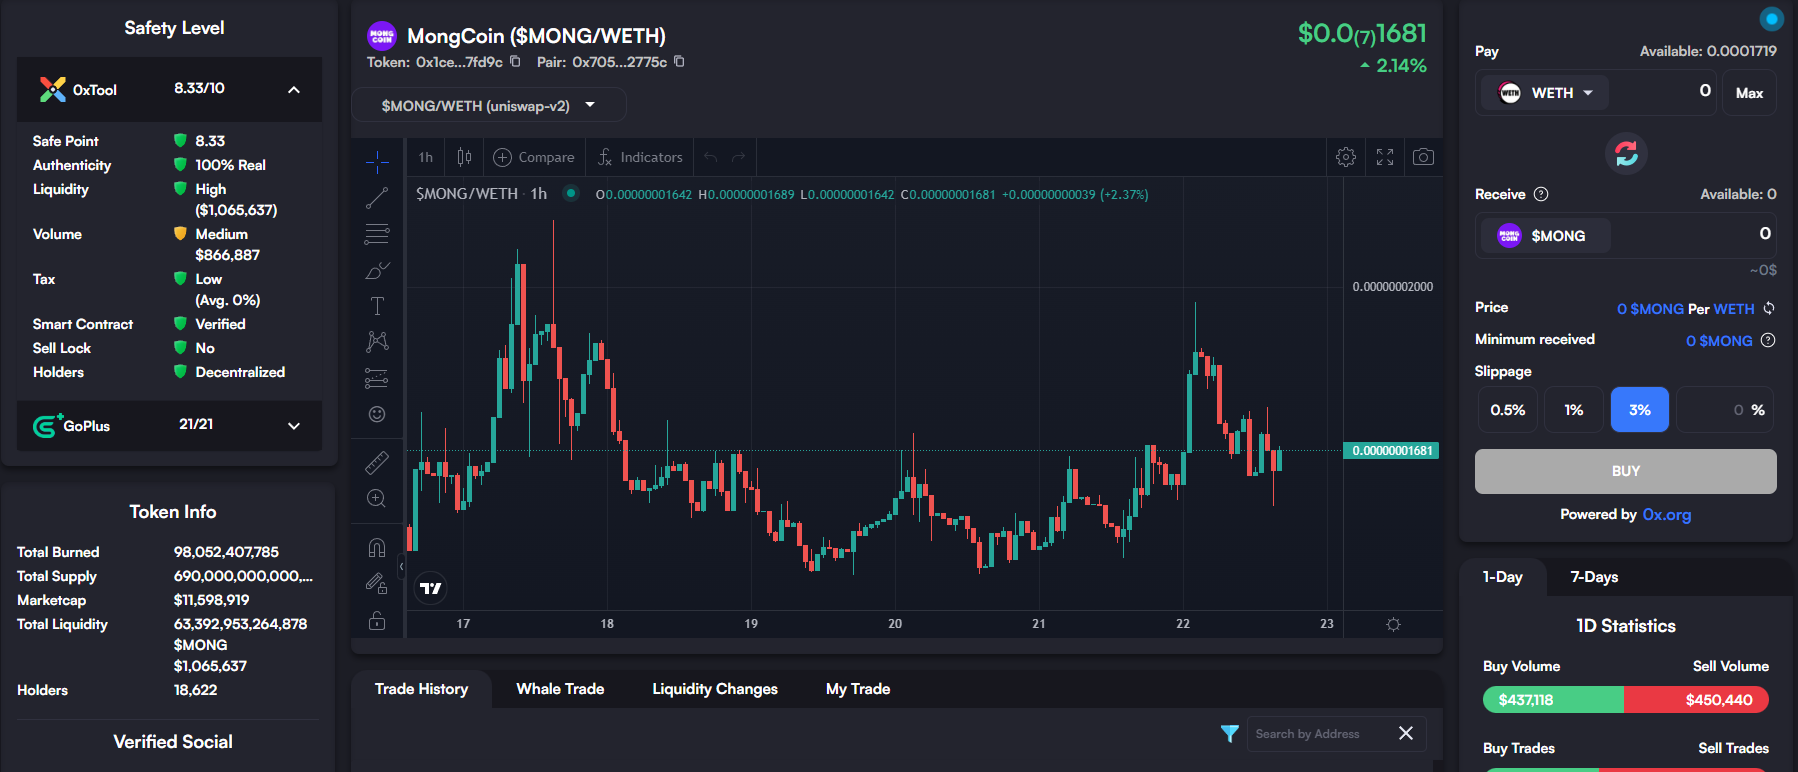Image resolution: width=1798 pixels, height=772 pixels.
Task: Select the trend line drawing tool
Action: point(377,198)
